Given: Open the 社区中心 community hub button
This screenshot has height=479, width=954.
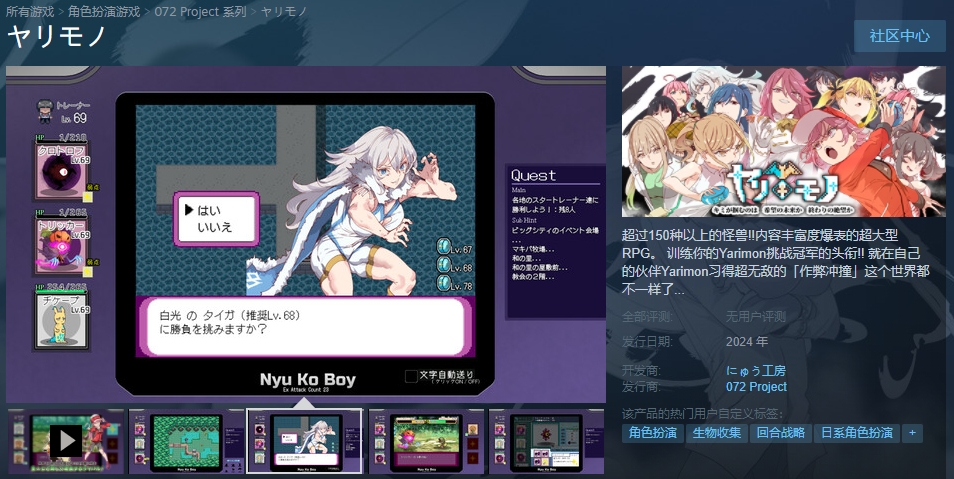Looking at the screenshot, I should click(899, 36).
